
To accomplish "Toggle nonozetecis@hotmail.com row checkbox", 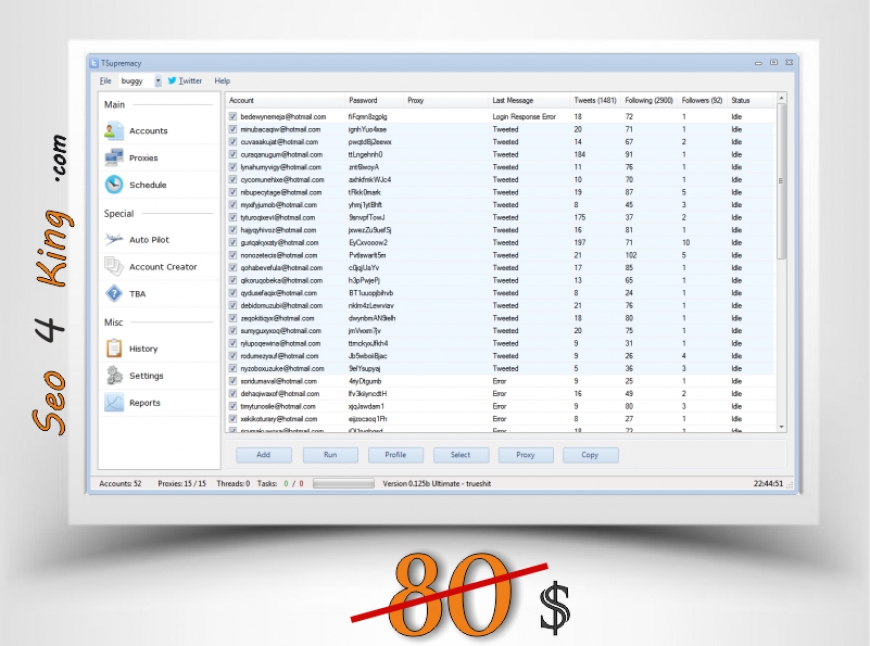I will (233, 255).
